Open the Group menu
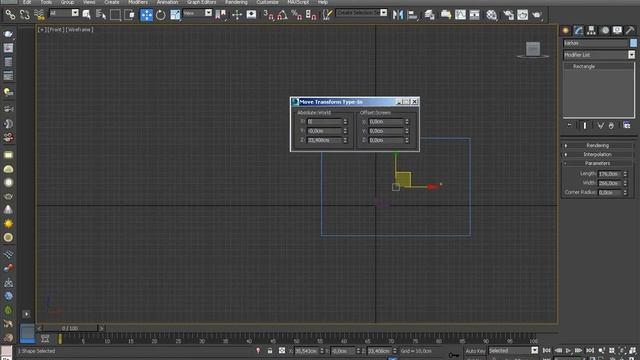 67,2
